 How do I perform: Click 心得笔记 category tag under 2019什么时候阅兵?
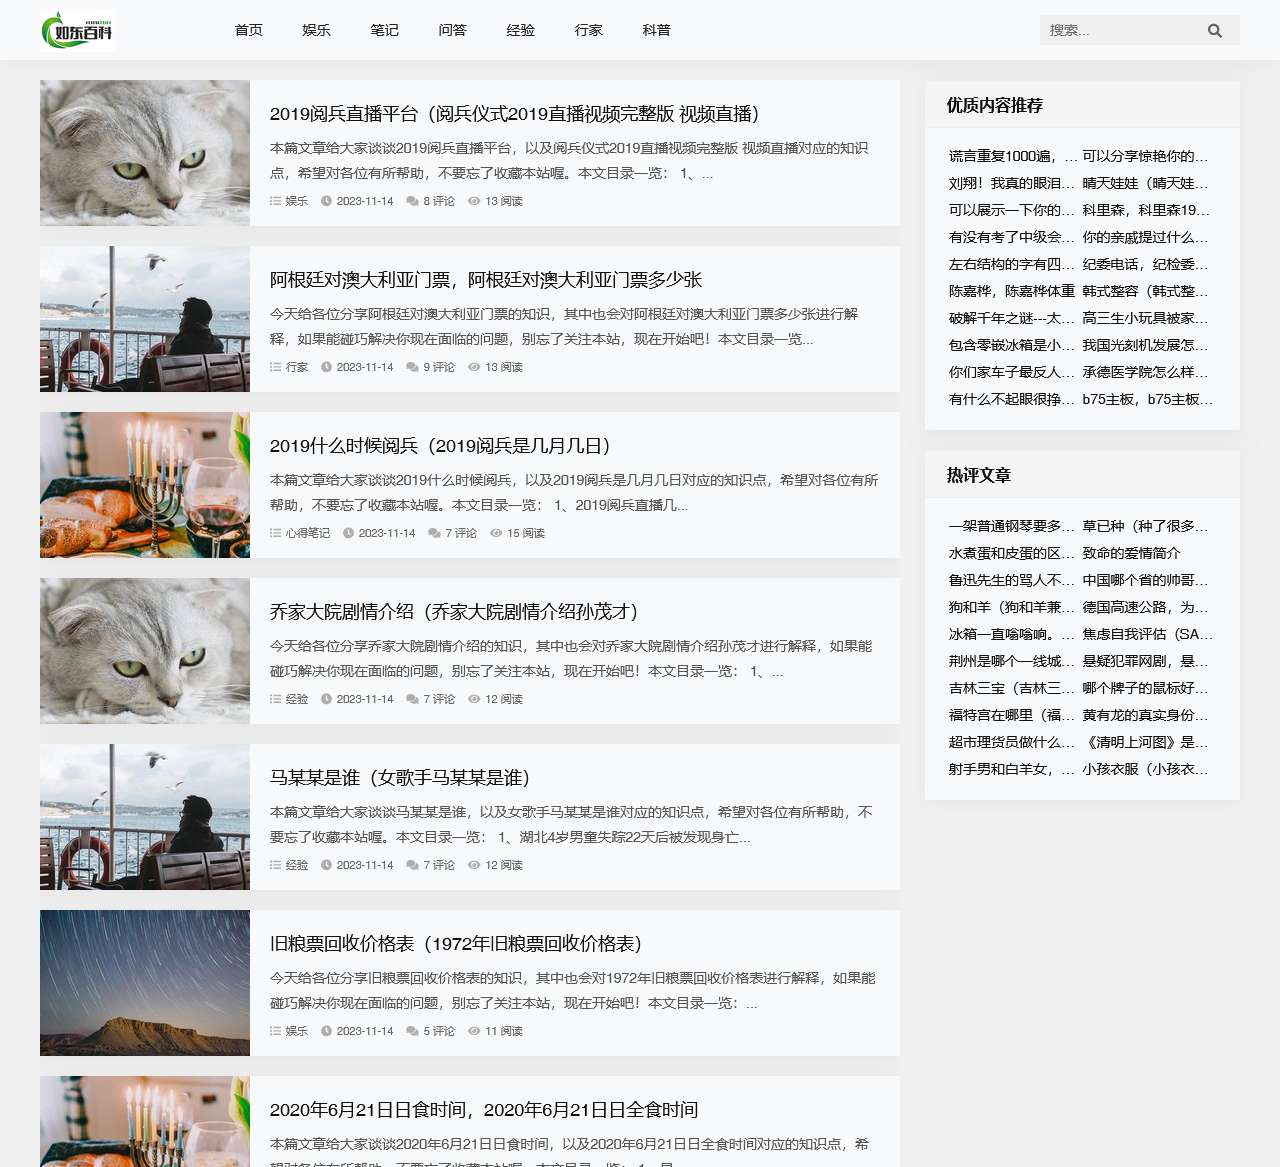(x=307, y=533)
